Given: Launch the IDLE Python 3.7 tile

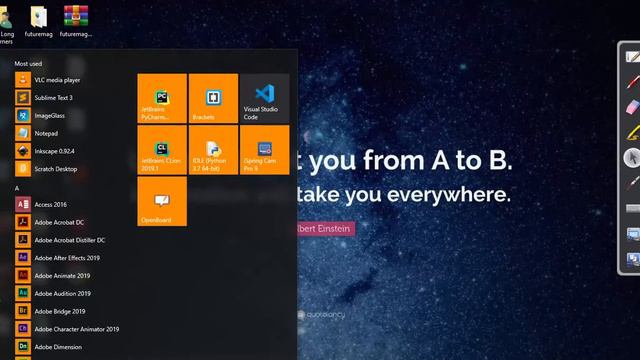Looking at the screenshot, I should point(213,150).
